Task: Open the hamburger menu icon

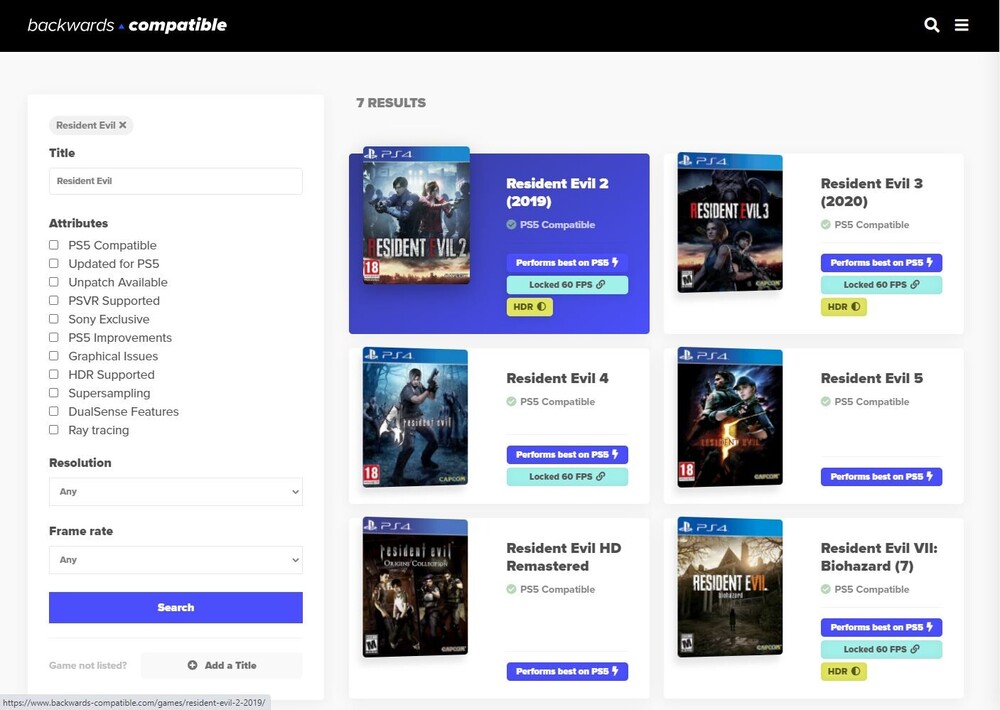Action: pos(962,25)
